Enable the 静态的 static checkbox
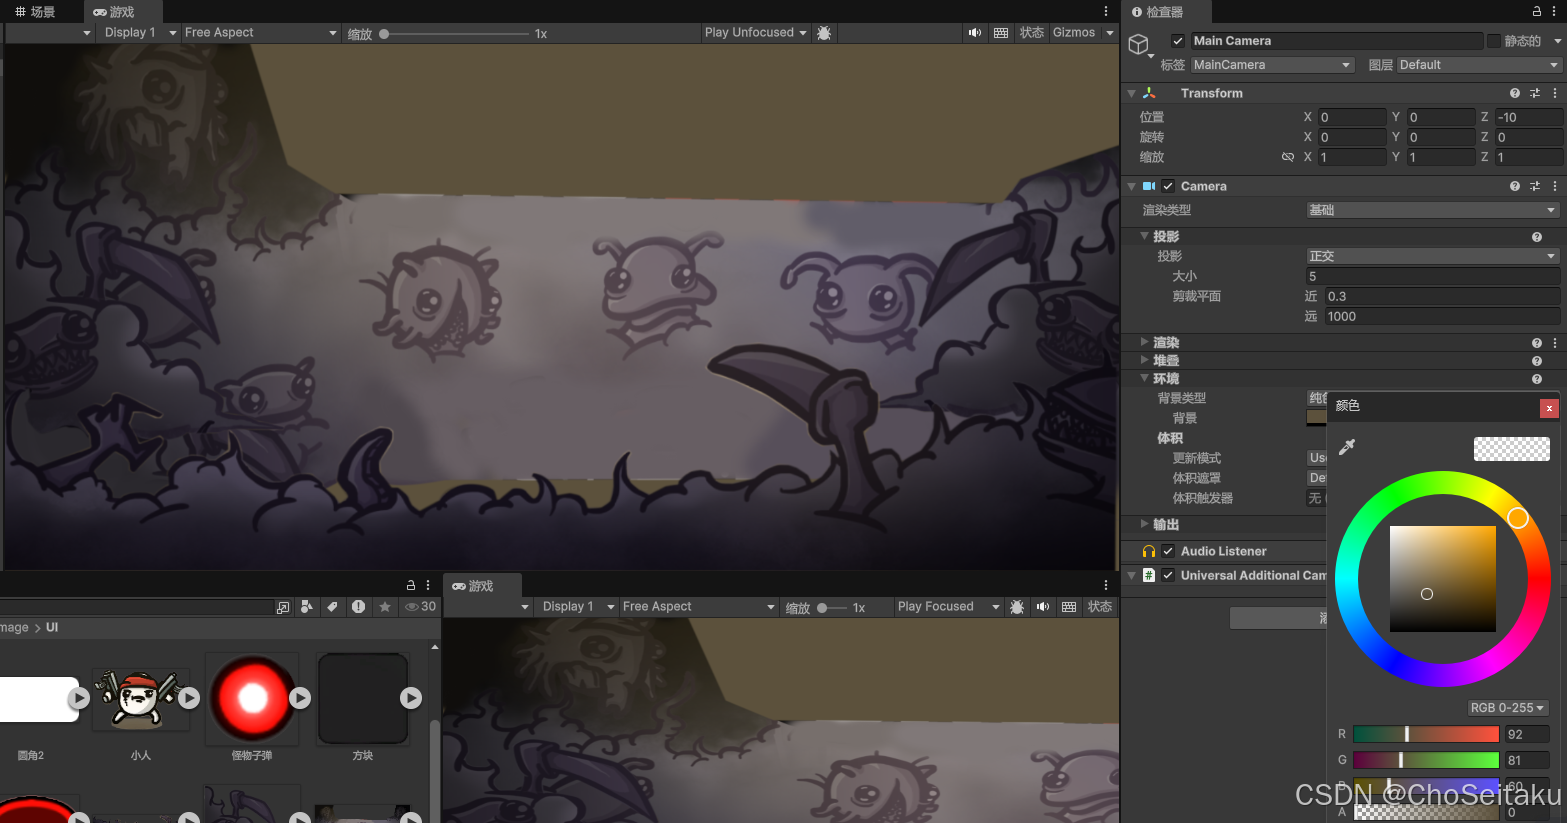Screen dimensions: 1567x823 1494,41
